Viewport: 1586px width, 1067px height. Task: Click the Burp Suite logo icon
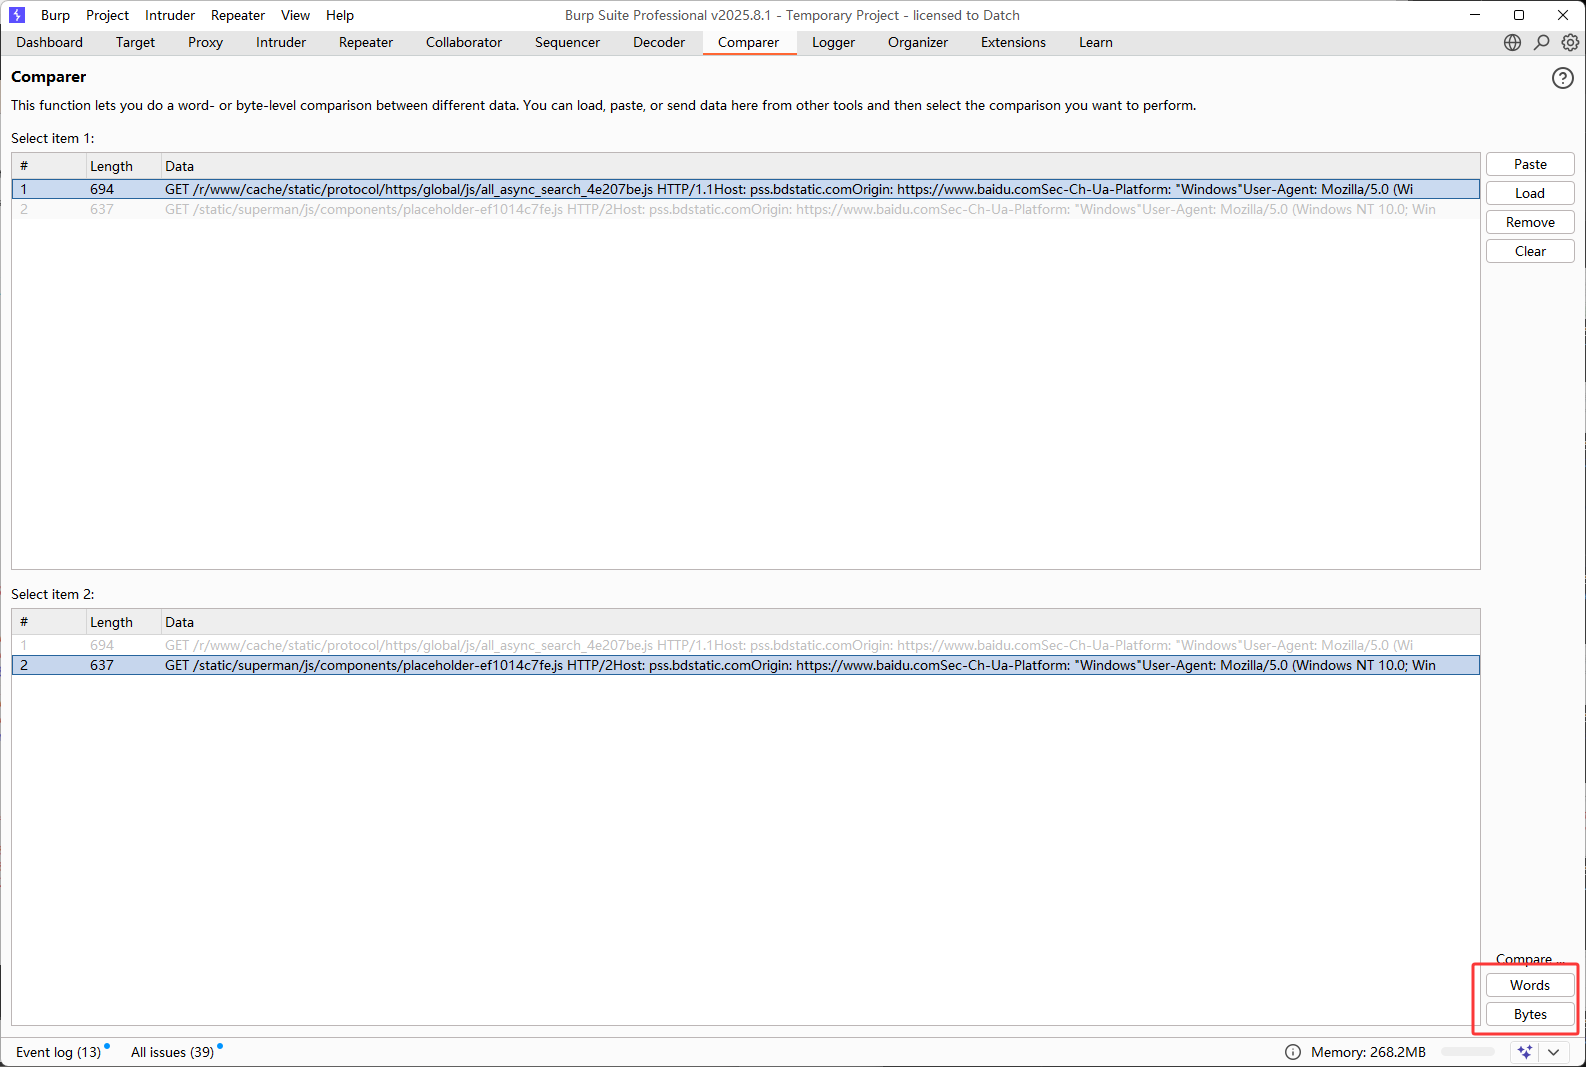click(17, 15)
